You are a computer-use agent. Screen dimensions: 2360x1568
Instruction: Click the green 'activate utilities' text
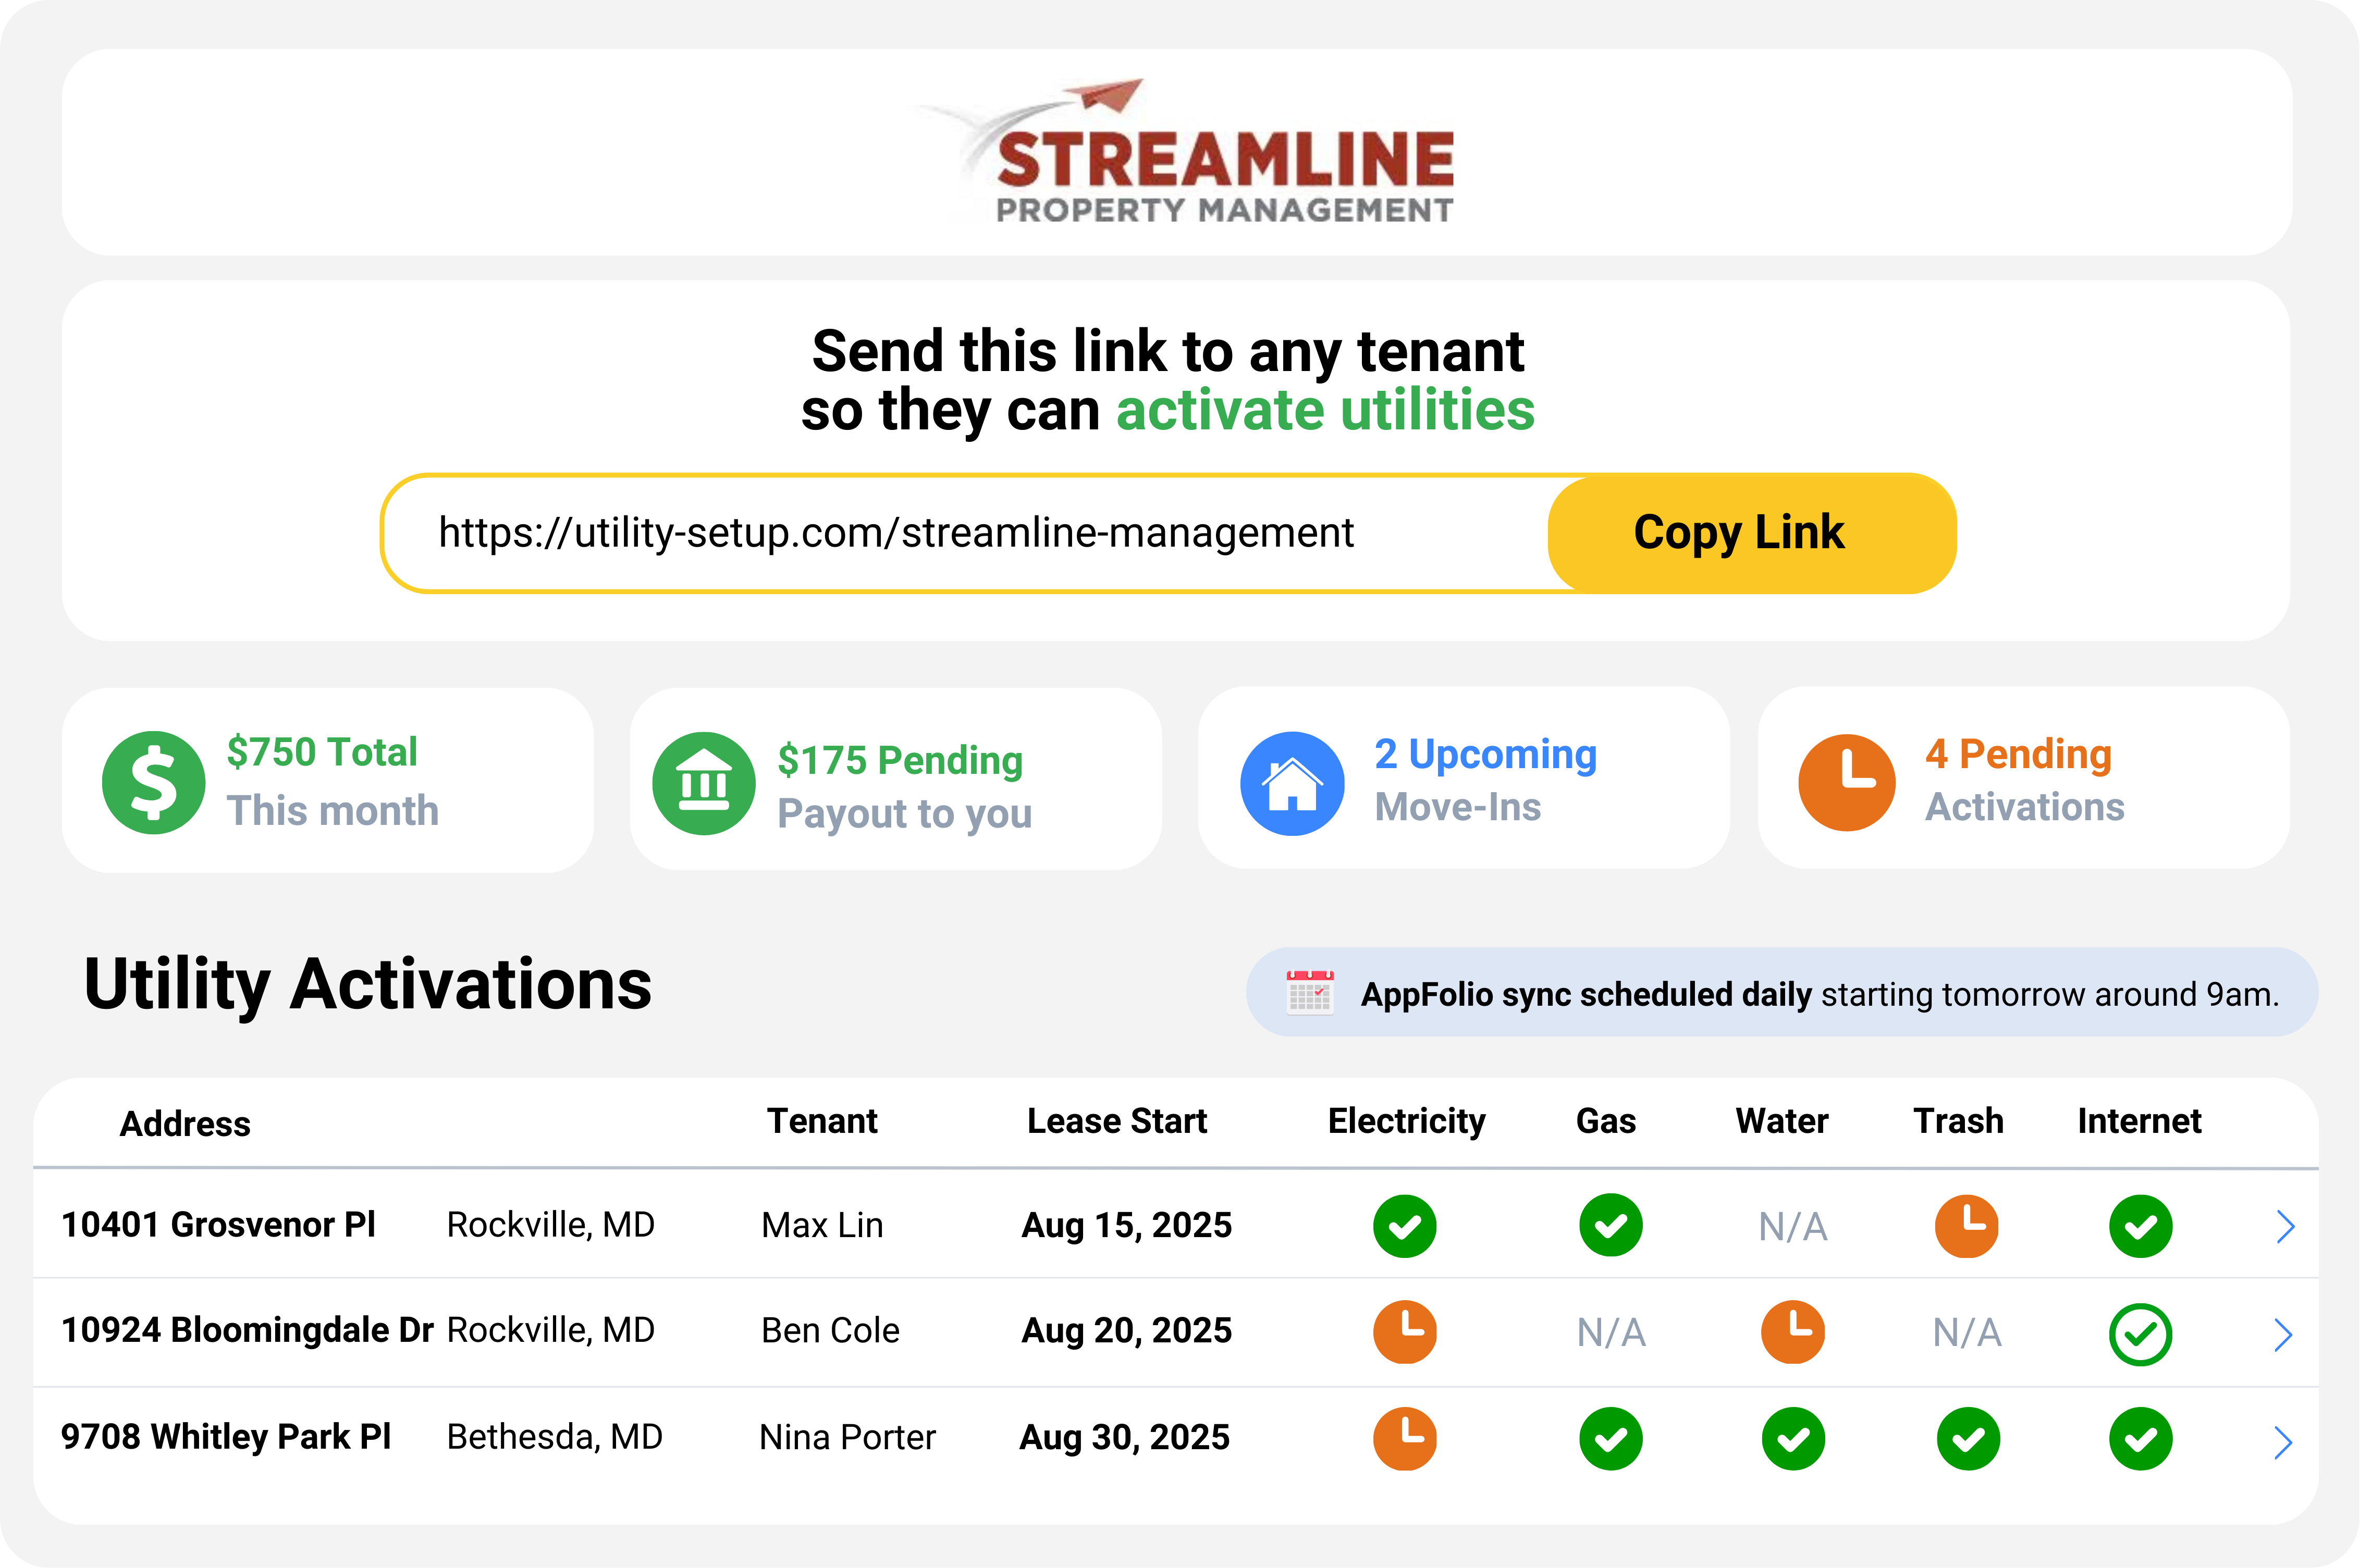pos(1325,411)
